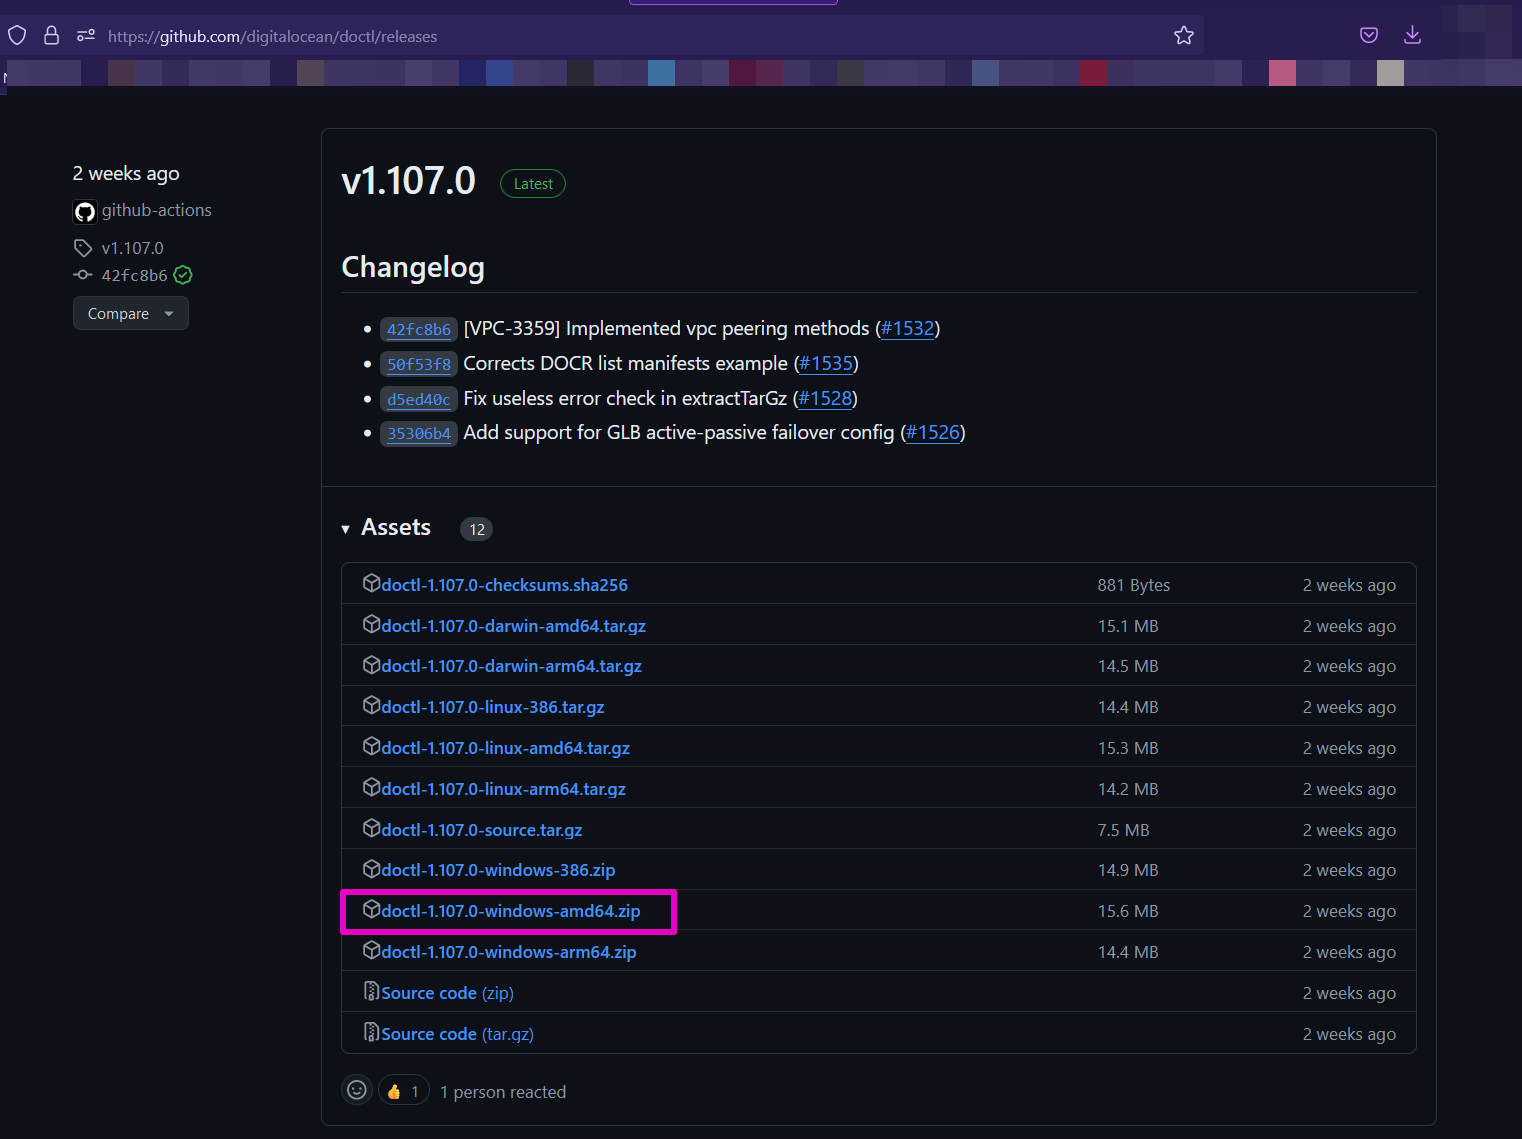Download doctl-1.107.0-linux-386.tar.gz

point(492,707)
